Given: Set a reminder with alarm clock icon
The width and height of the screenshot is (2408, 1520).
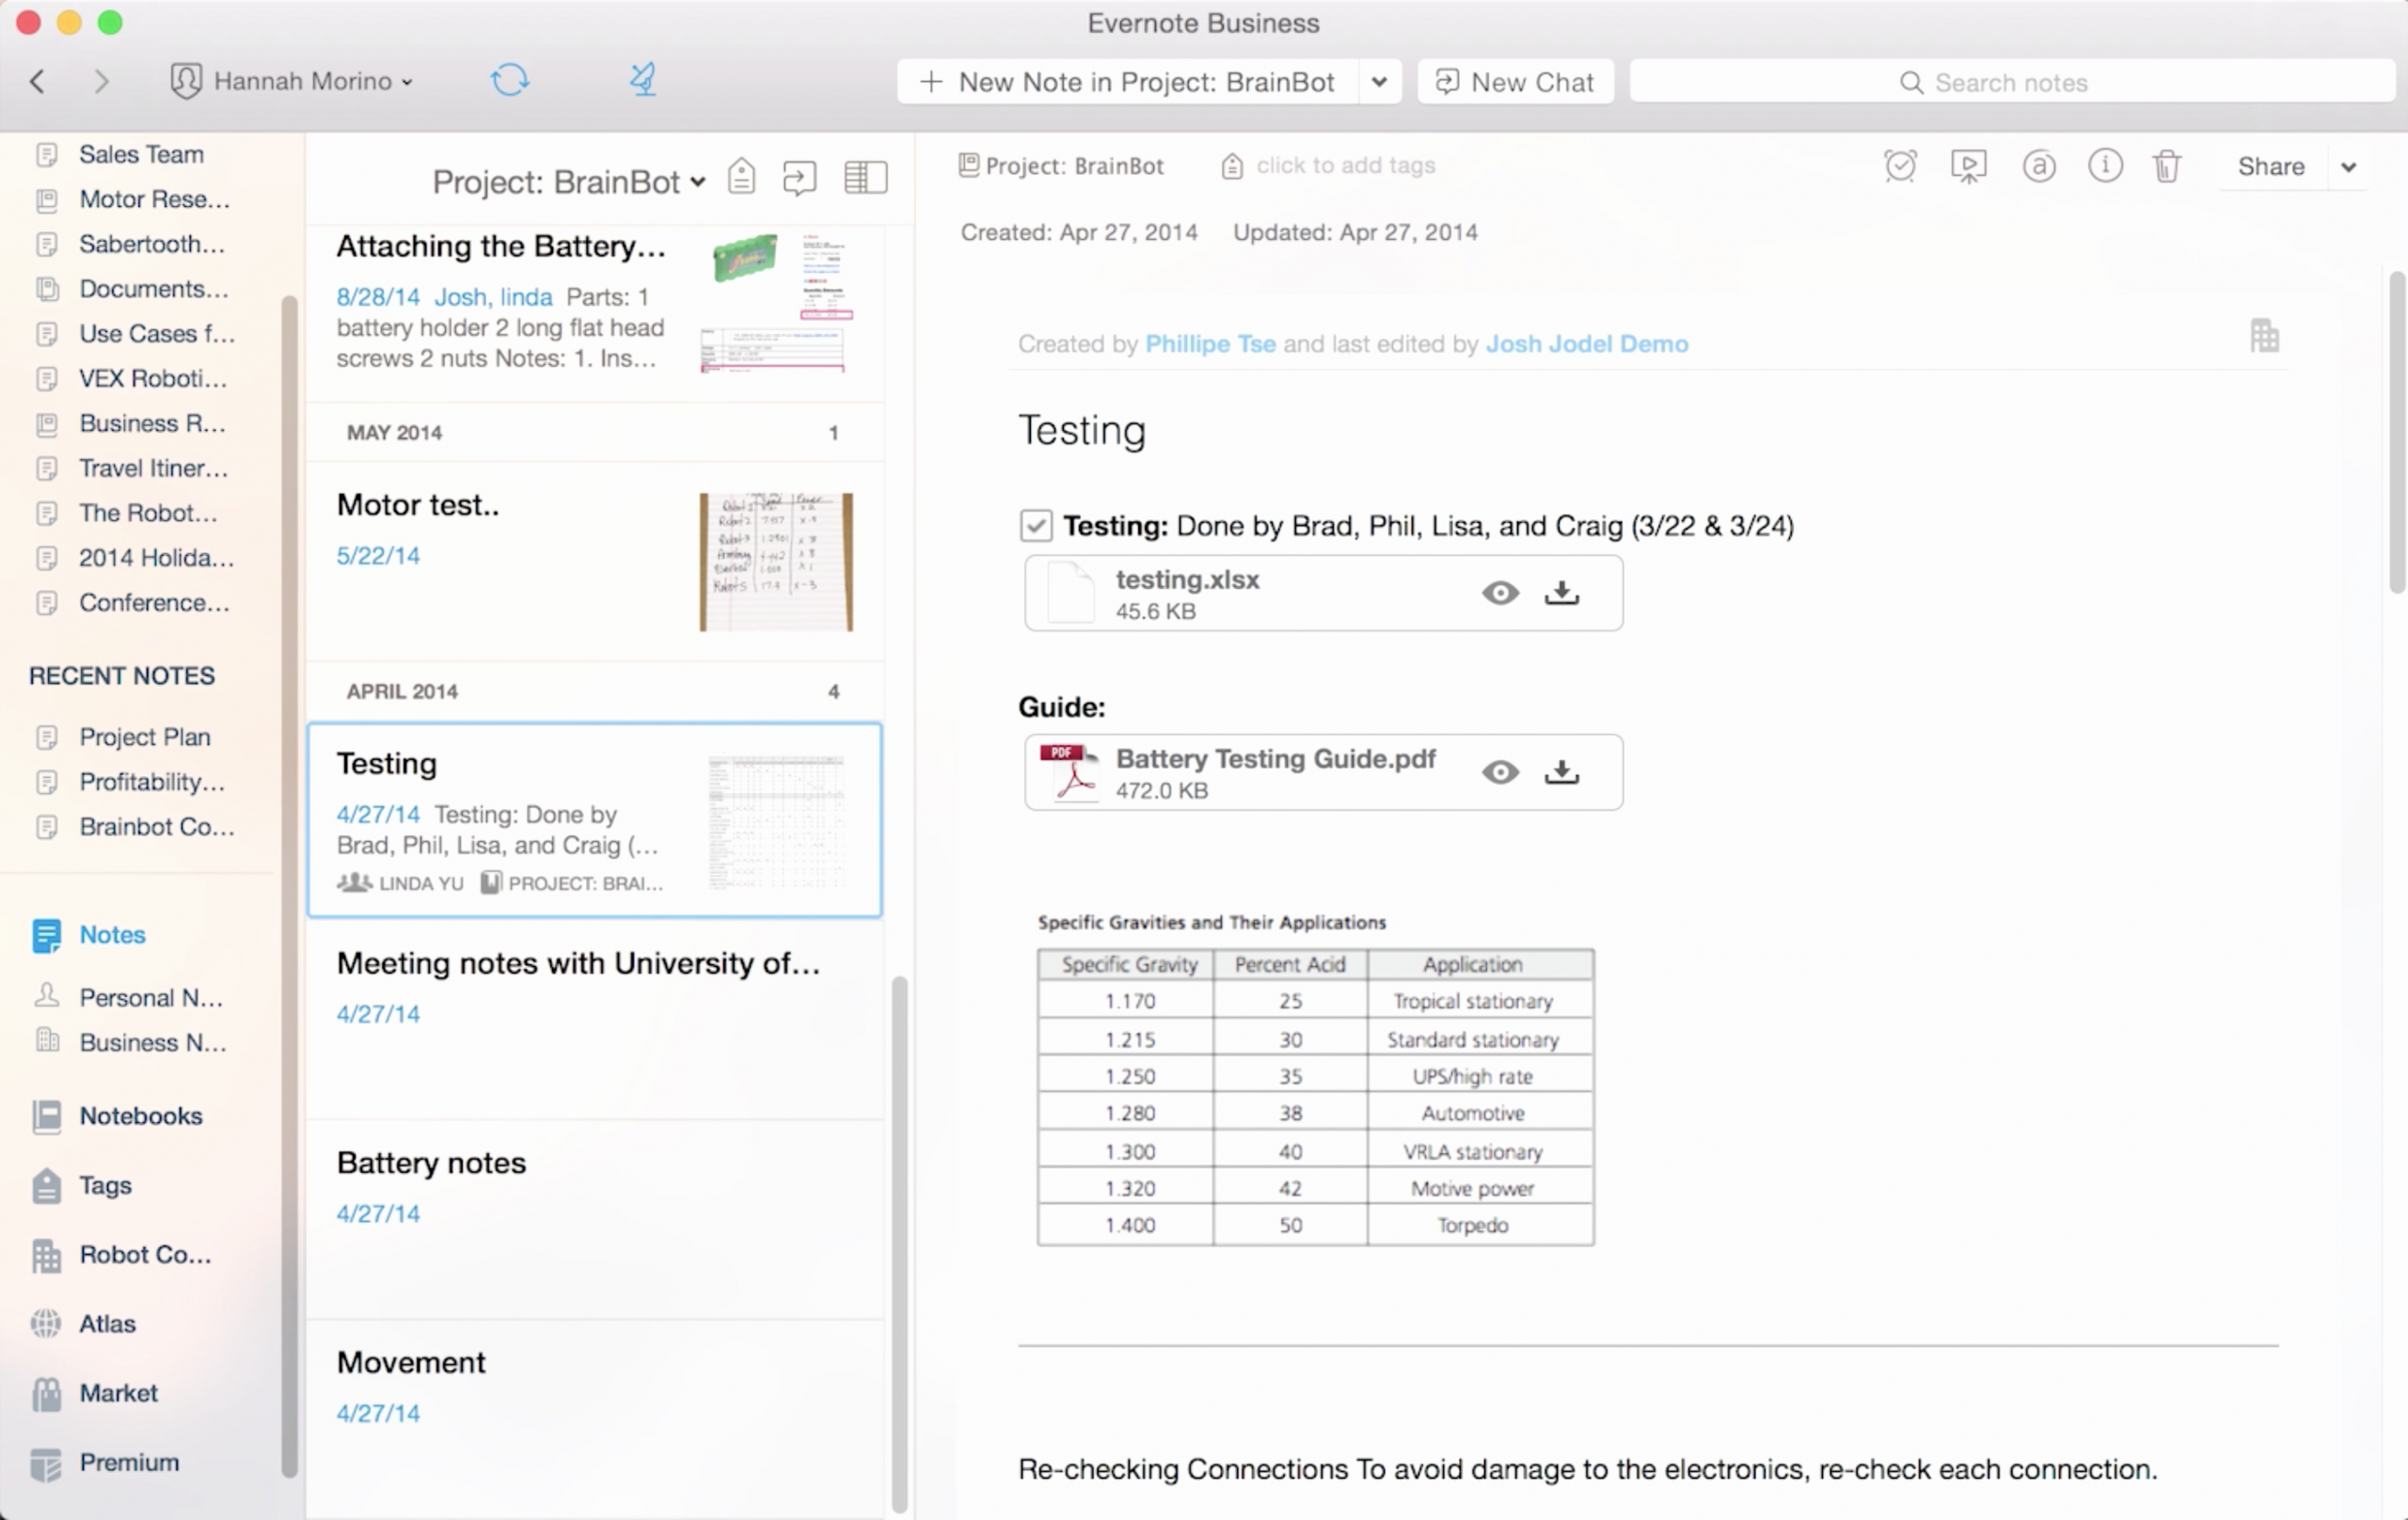Looking at the screenshot, I should pos(1900,166).
